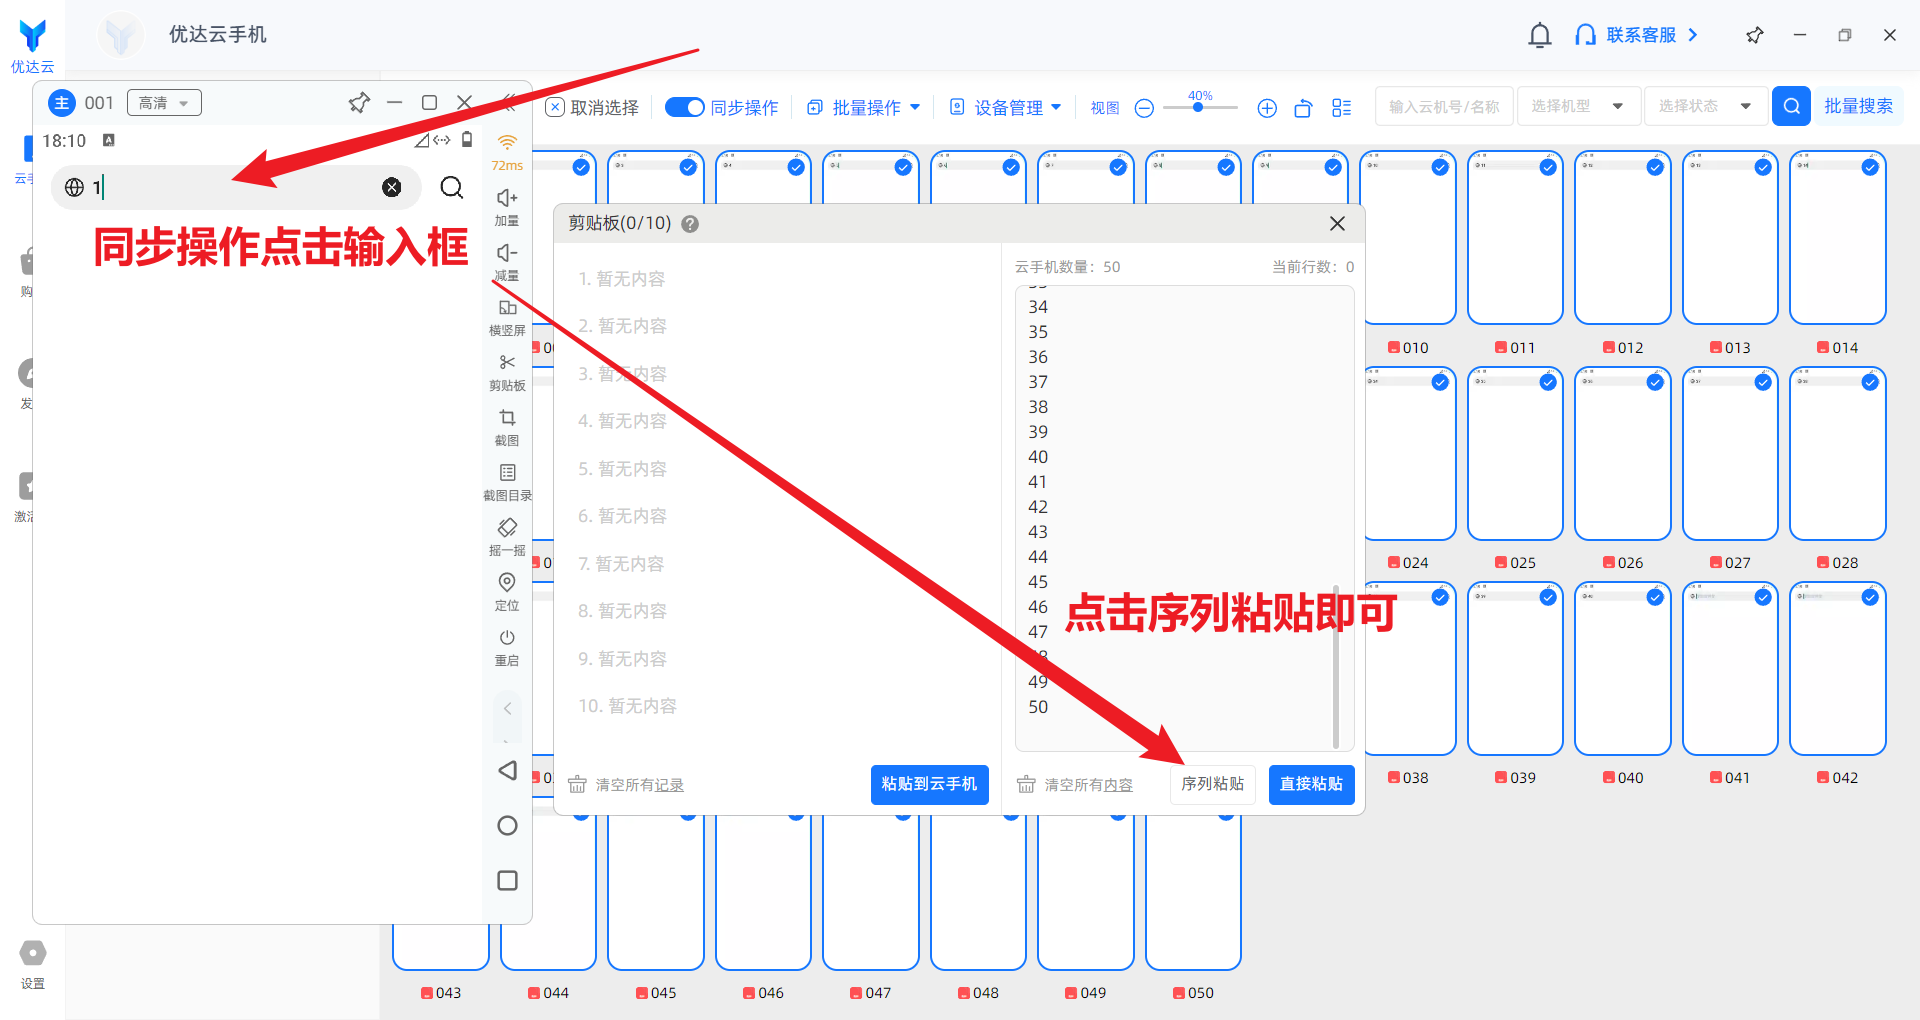Expand the batch operations dropdown
This screenshot has width=1920, height=1020.
pyautogui.click(x=864, y=107)
